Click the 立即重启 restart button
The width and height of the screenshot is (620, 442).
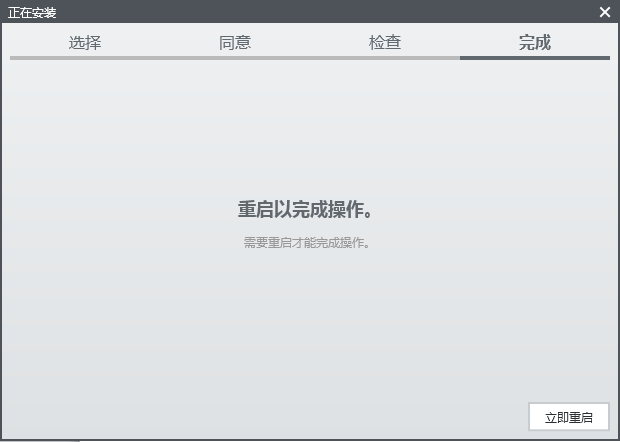[x=568, y=417]
